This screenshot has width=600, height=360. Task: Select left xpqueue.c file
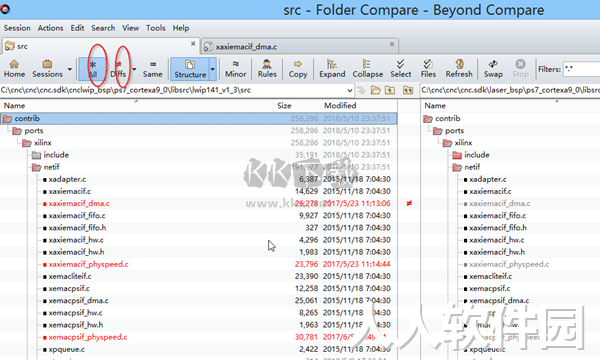67,349
